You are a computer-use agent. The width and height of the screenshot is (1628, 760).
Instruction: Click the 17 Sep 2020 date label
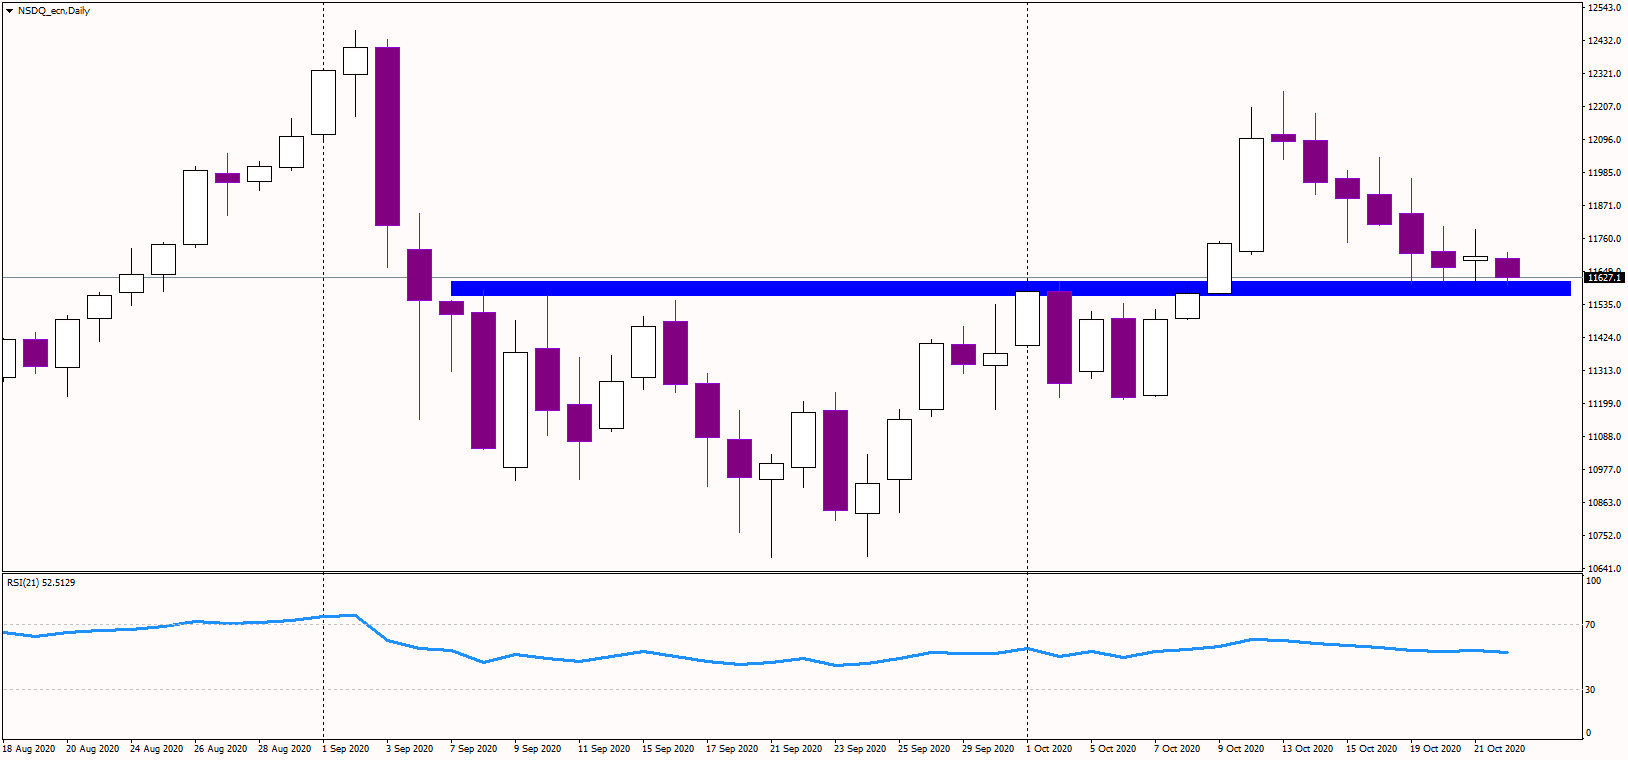point(733,749)
